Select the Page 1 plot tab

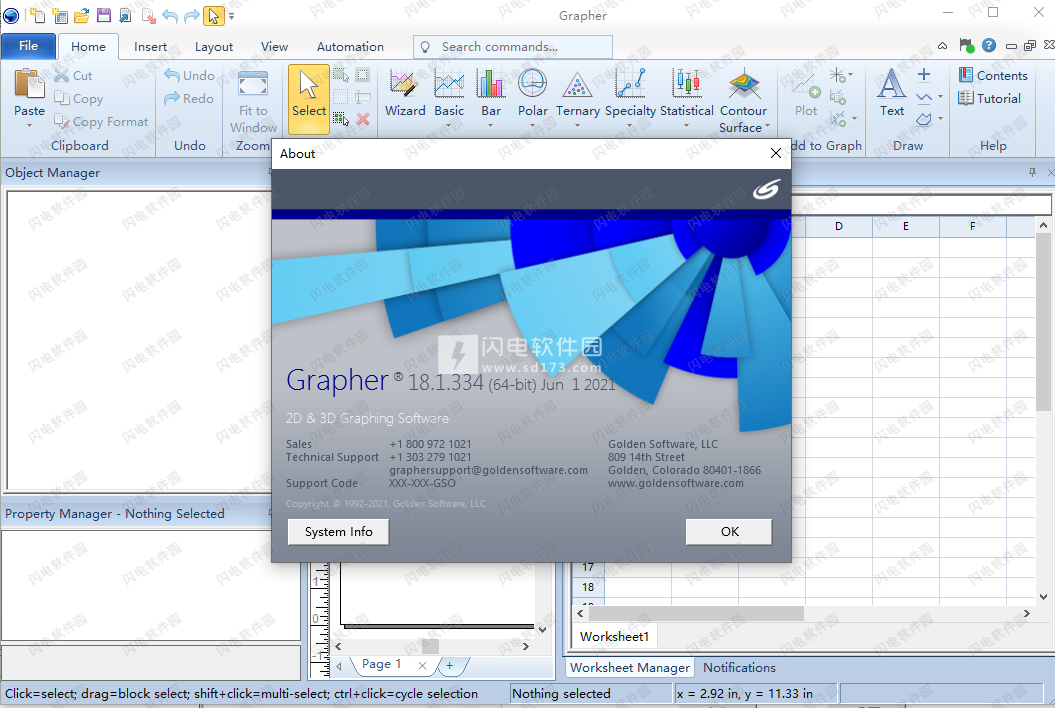pyautogui.click(x=381, y=664)
